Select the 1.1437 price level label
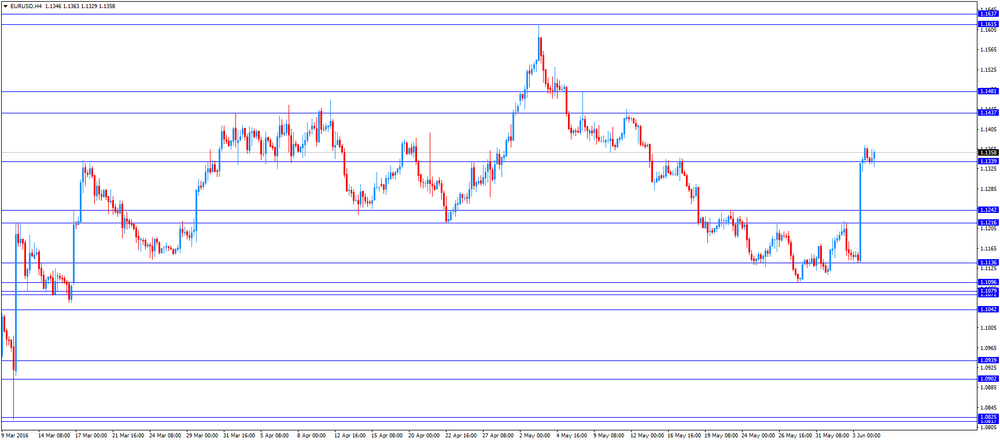1000x442 pixels. click(x=988, y=112)
